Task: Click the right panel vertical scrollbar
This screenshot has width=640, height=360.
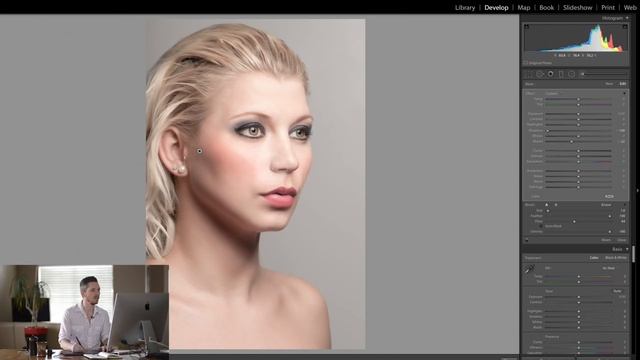Action: 633,253
